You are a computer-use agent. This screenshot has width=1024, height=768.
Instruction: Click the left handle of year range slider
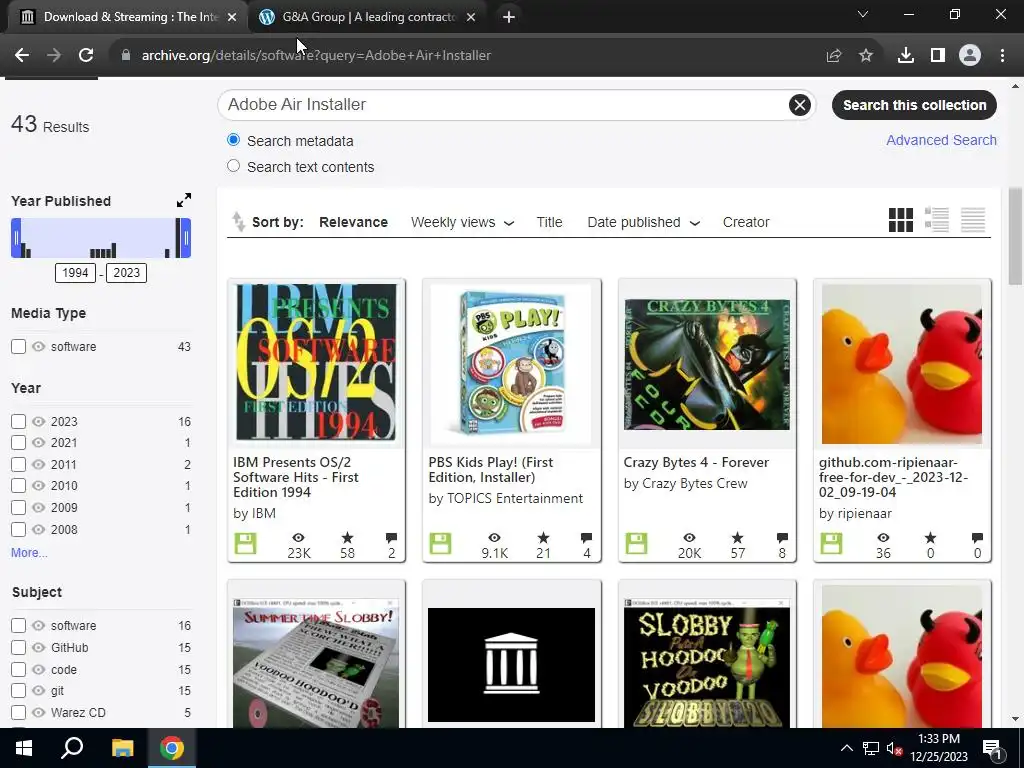(x=16, y=238)
